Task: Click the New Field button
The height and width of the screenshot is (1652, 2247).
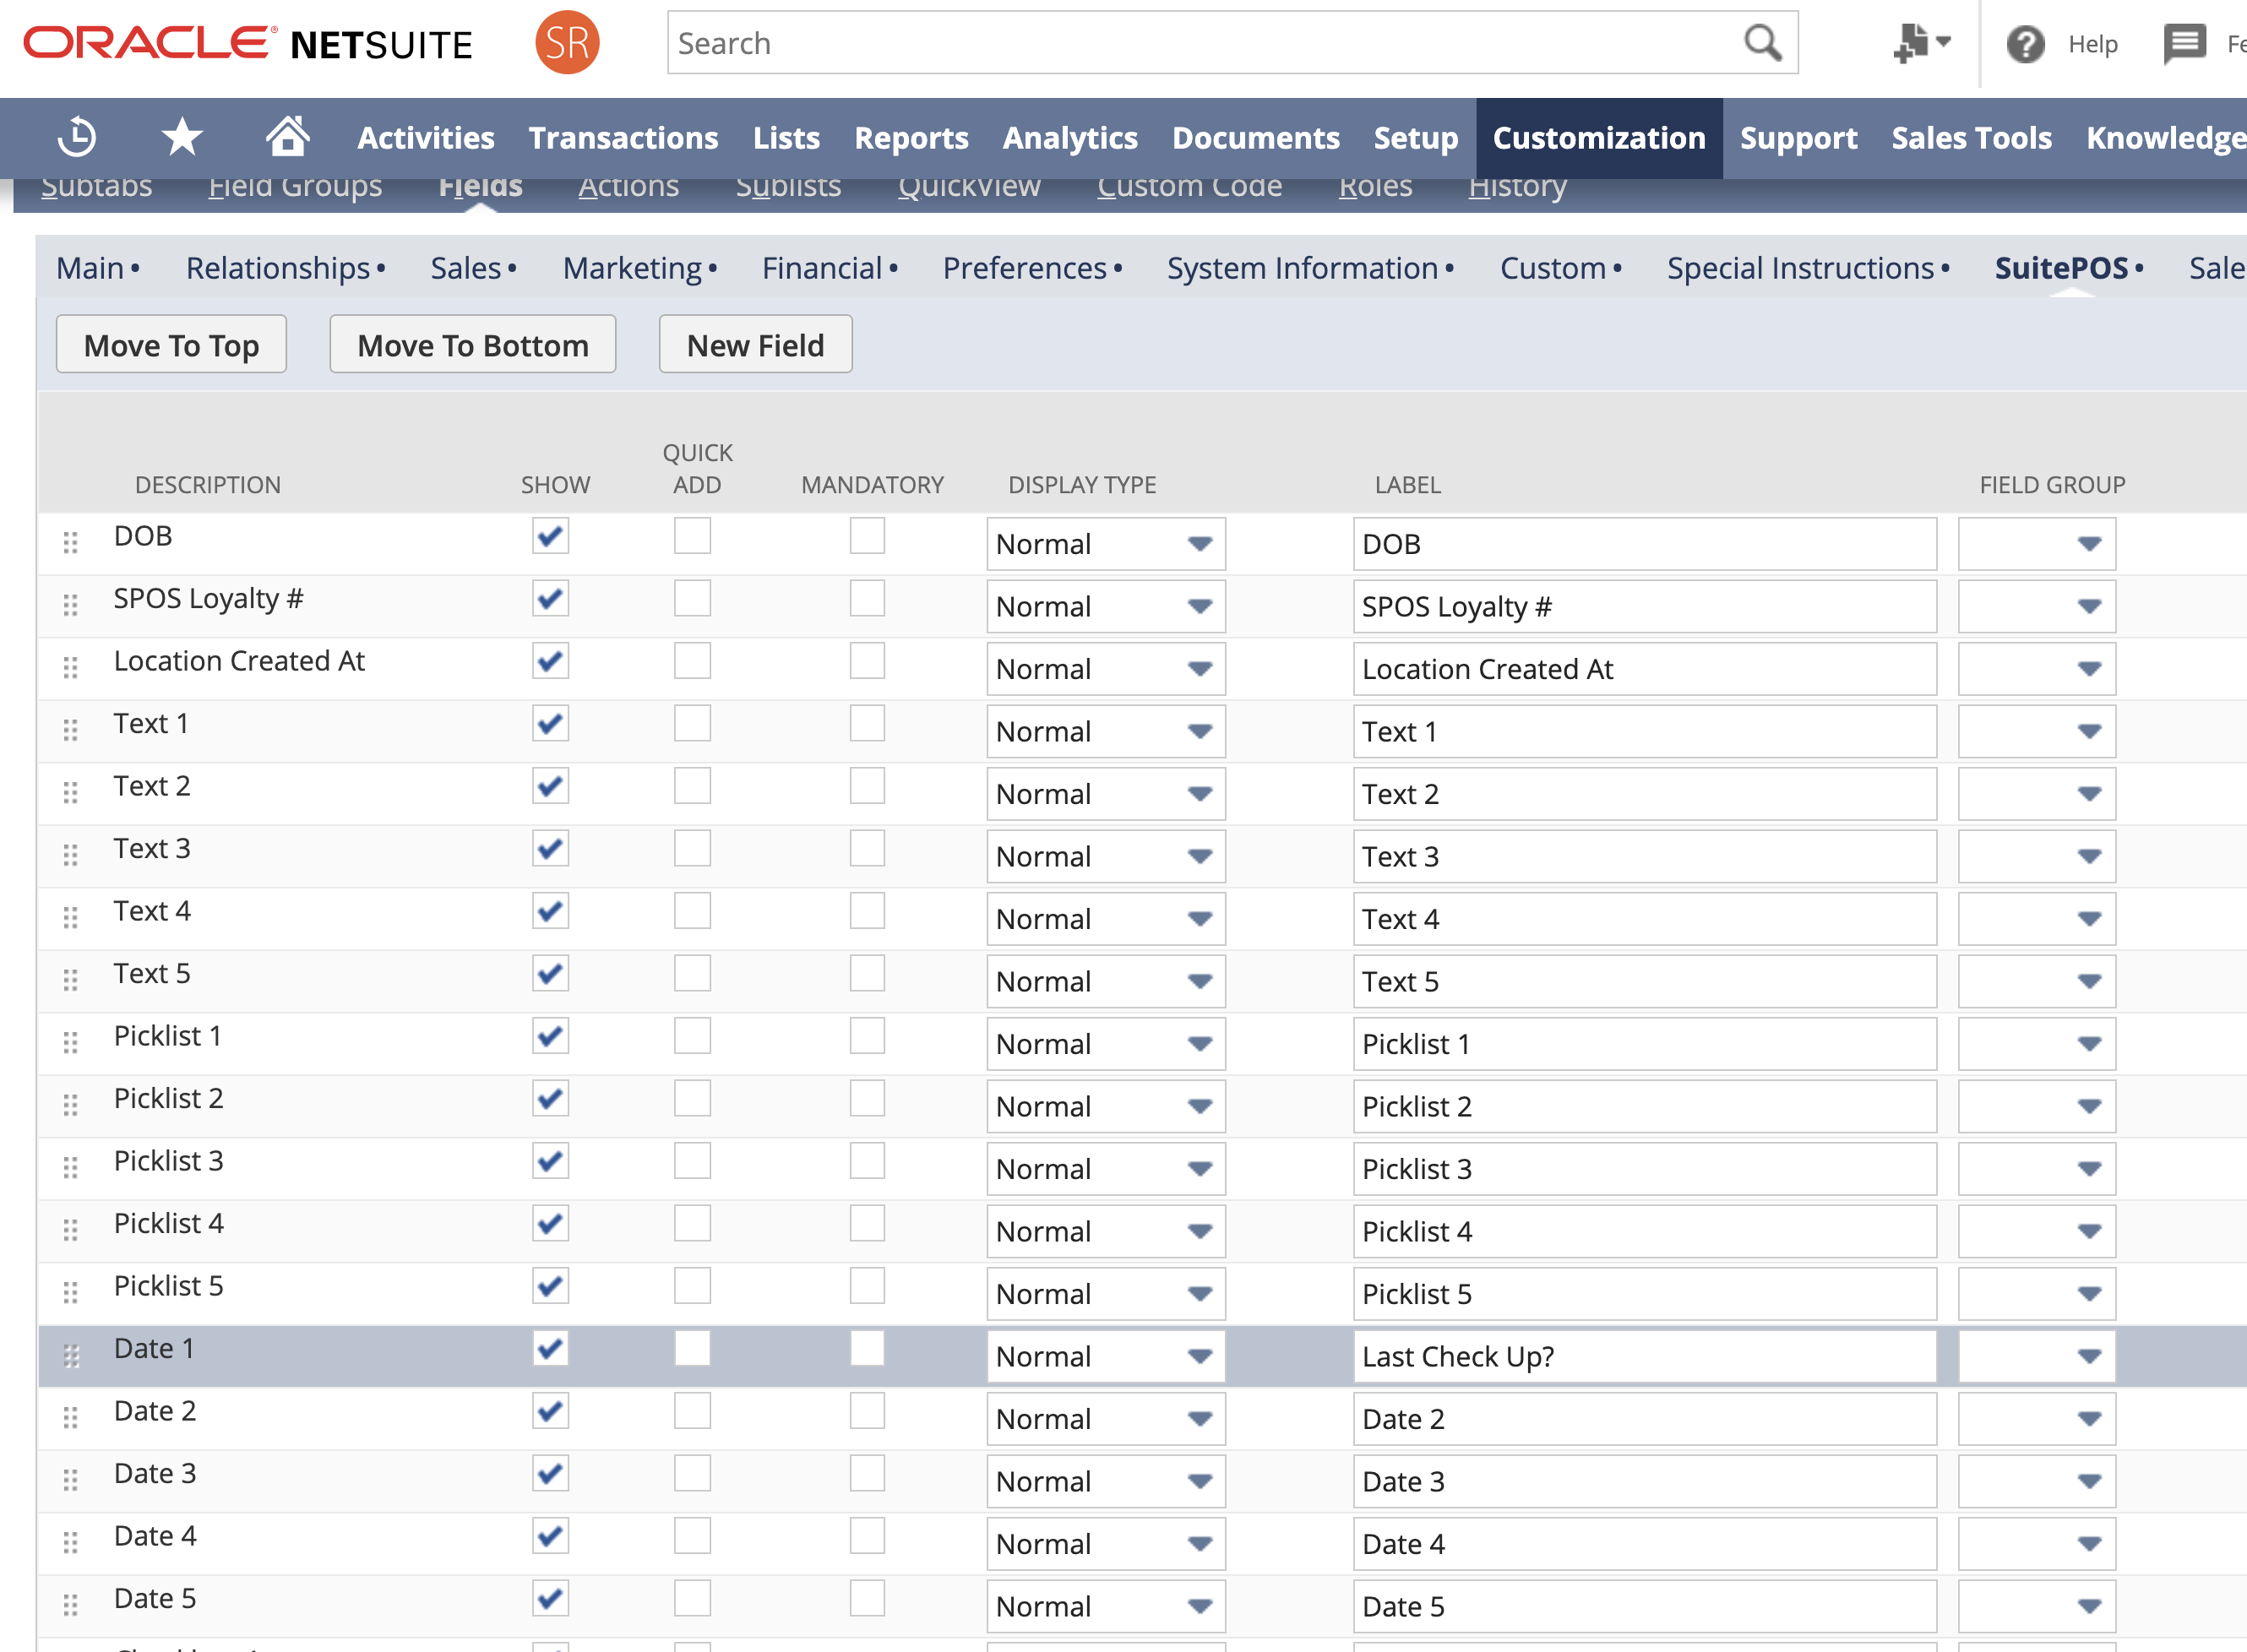Action: (755, 345)
